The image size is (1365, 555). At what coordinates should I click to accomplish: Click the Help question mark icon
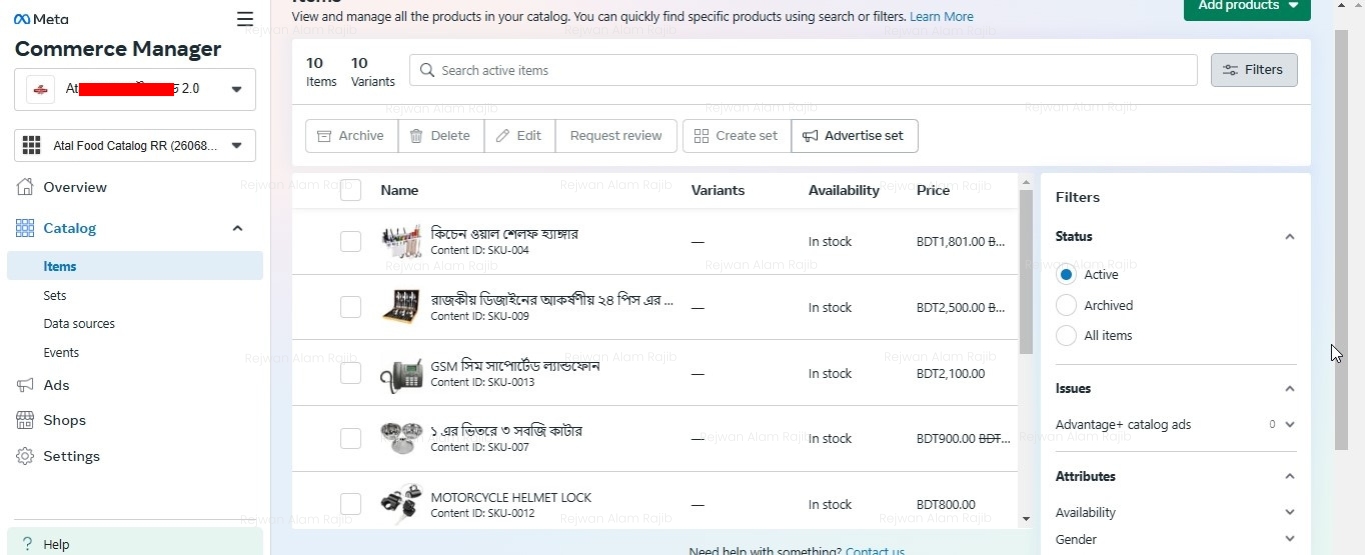click(27, 544)
